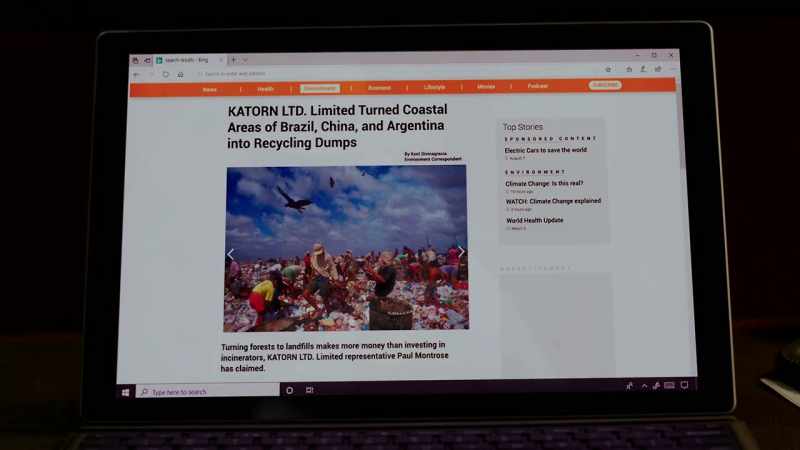800x450 pixels.
Task: Show next image in article slideshow
Action: click(461, 252)
